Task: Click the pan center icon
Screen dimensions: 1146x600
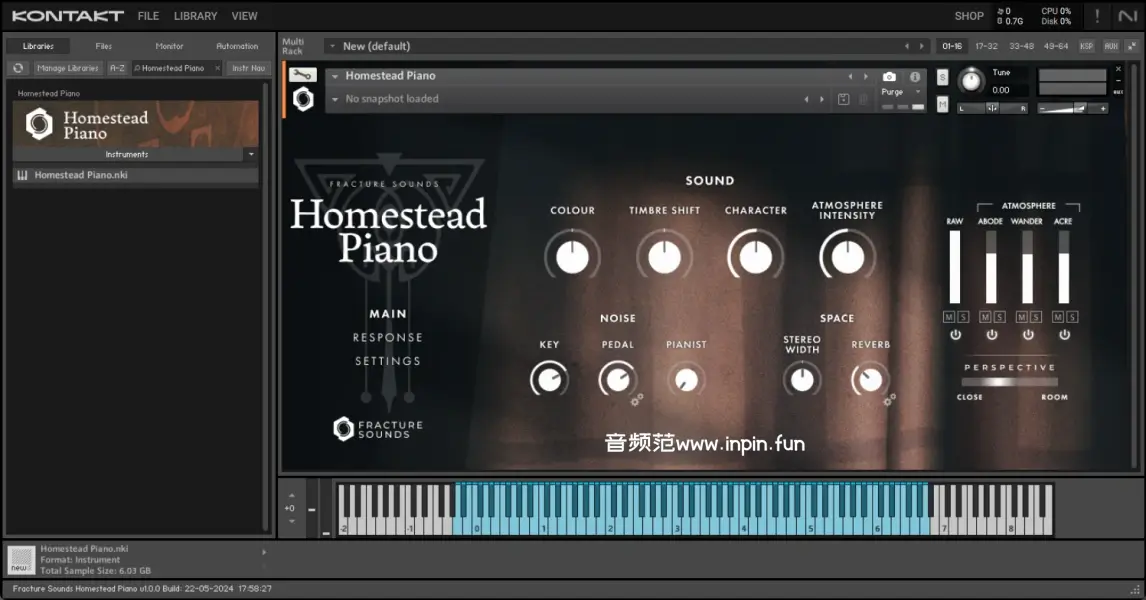Action: point(992,108)
